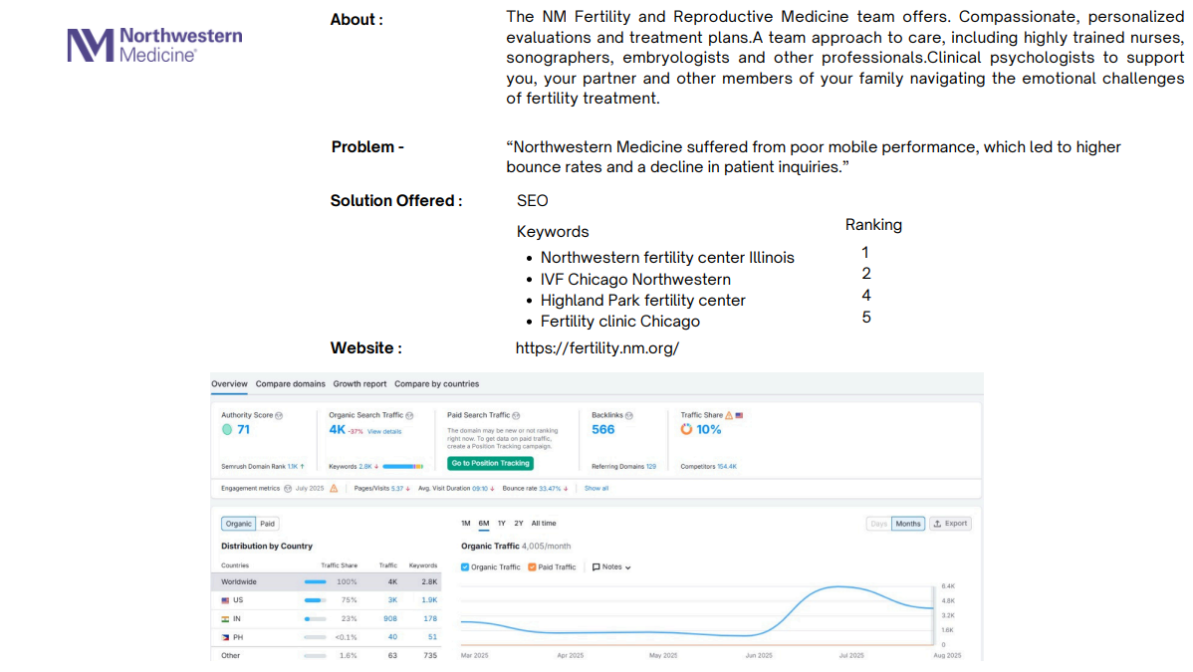
Task: Switch chart granularity to Days
Action: coord(879,524)
